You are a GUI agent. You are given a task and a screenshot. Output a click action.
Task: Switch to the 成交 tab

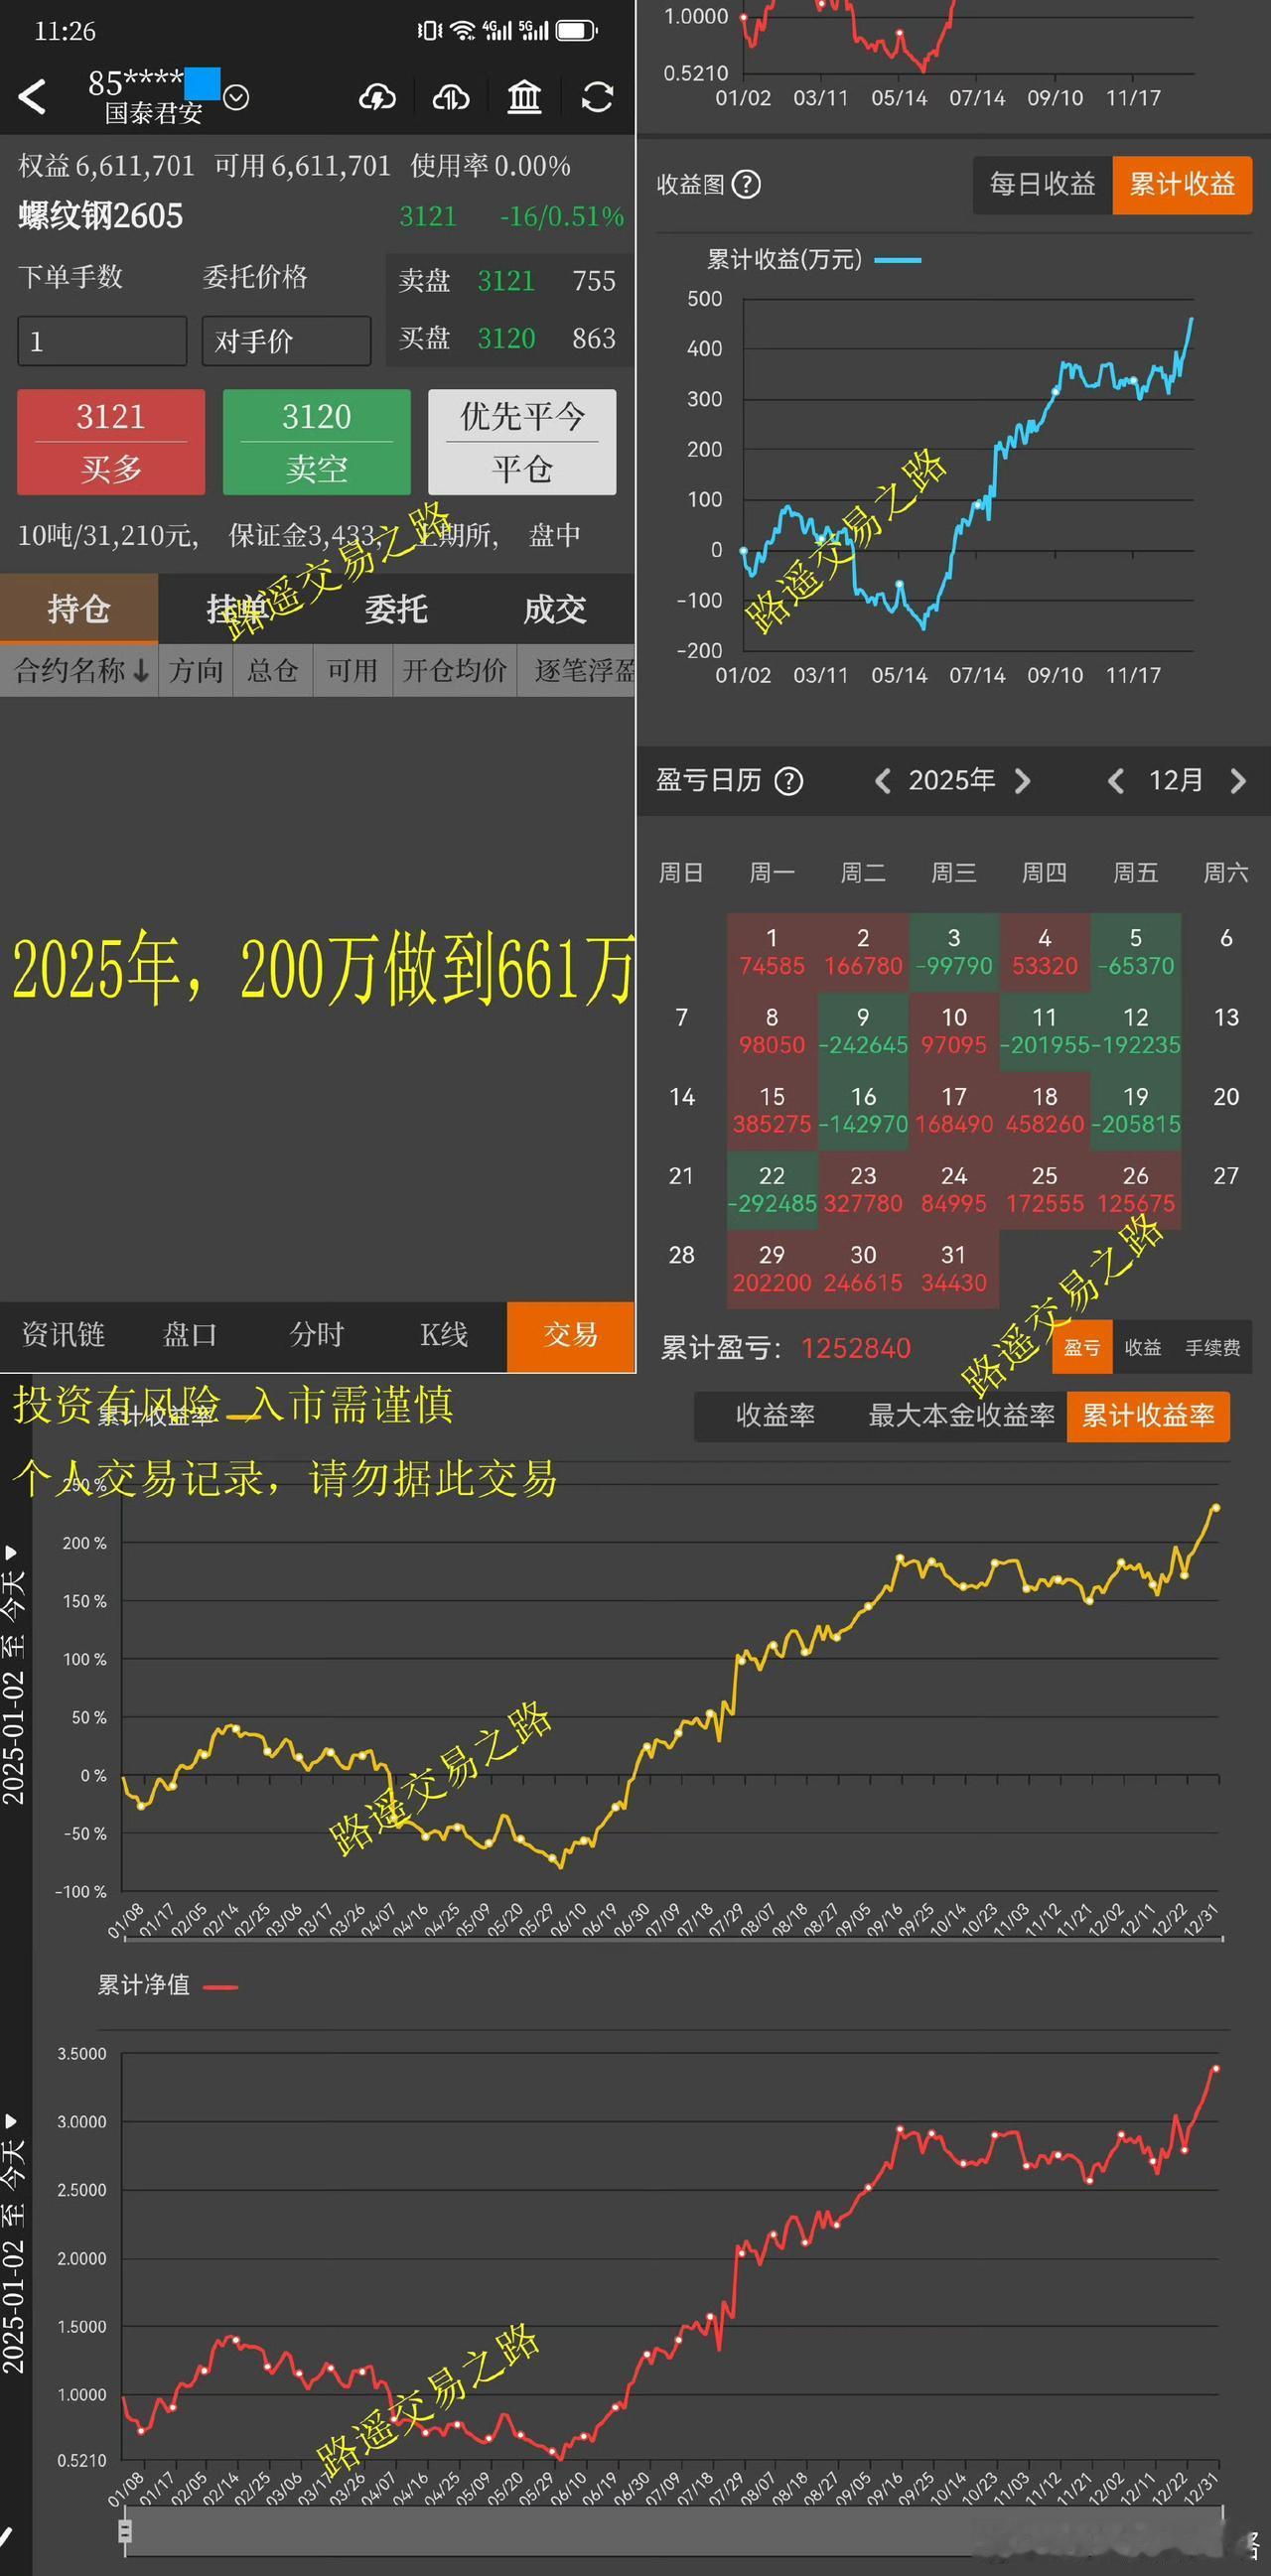555,608
